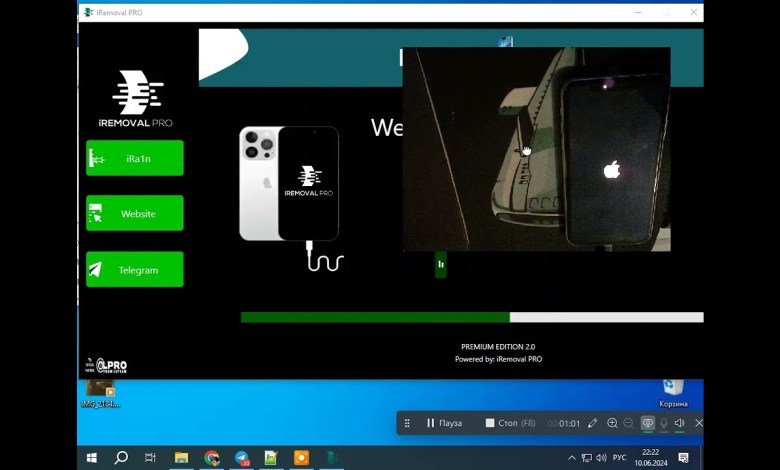This screenshot has height=470, width=780.
Task: Click the iRa1n button in sidebar
Action: (135, 158)
